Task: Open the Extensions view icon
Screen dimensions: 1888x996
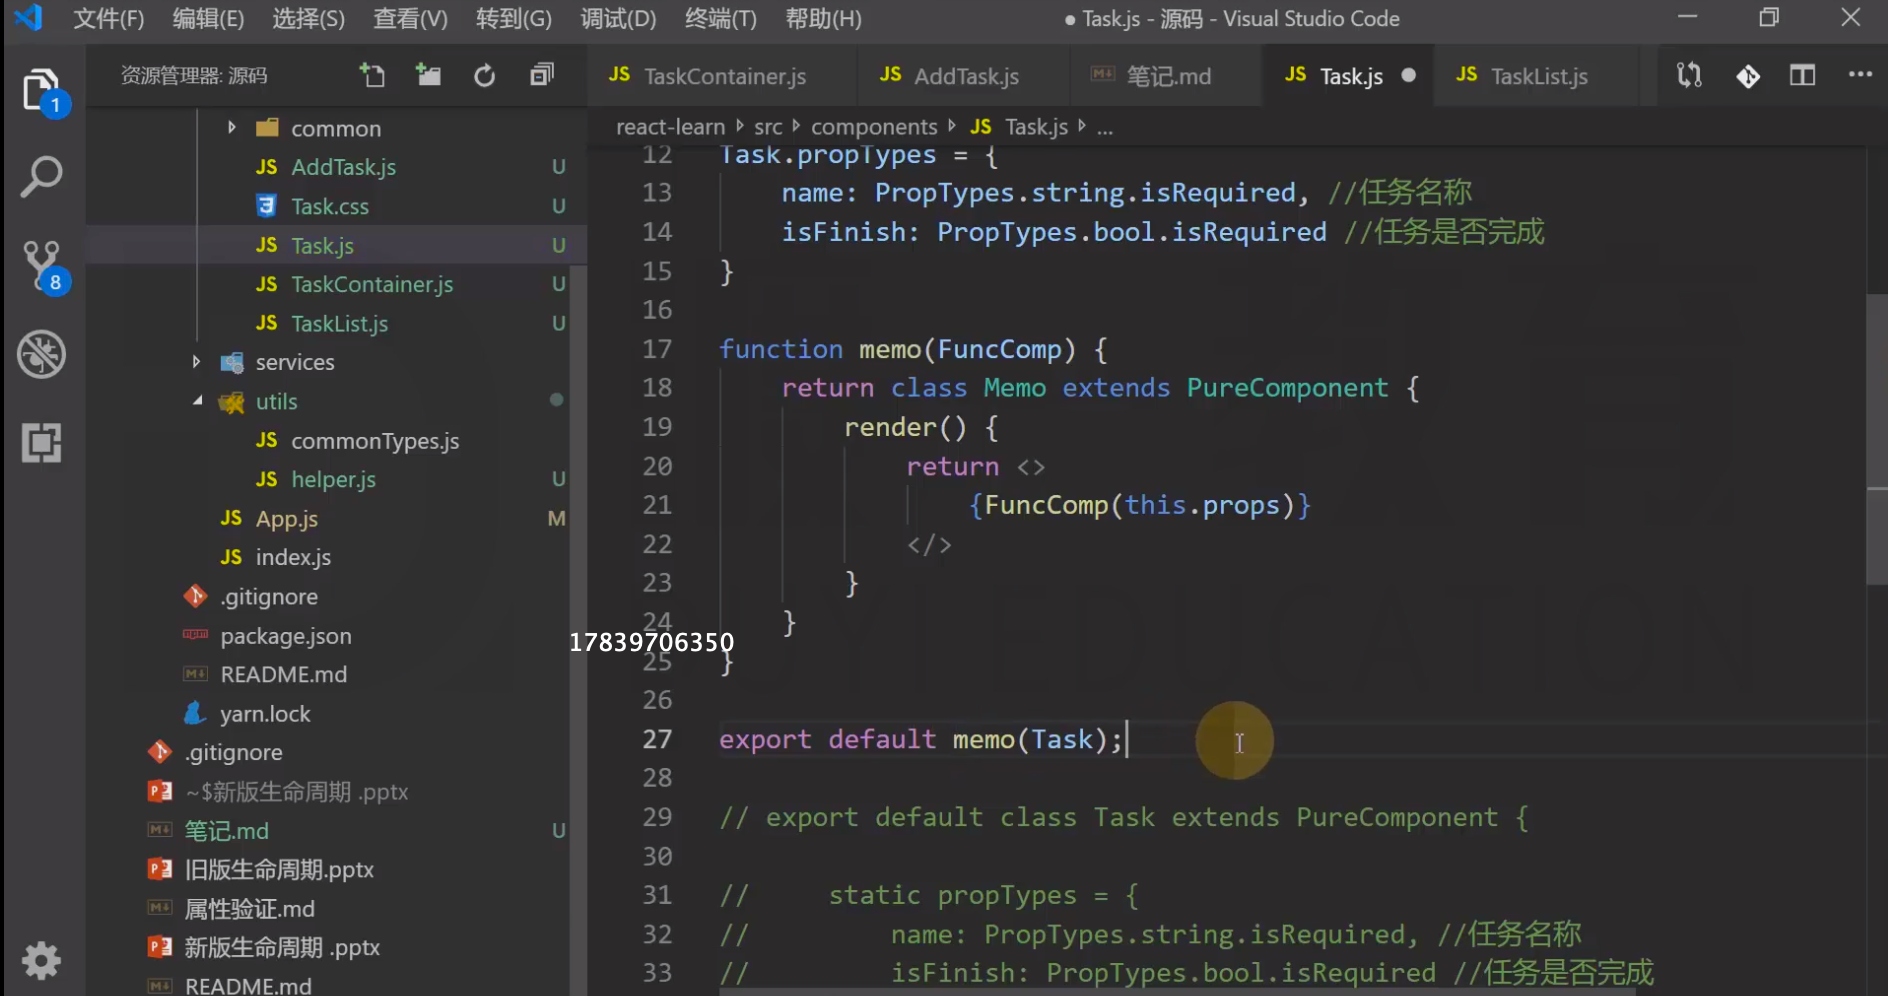Action: pyautogui.click(x=41, y=442)
